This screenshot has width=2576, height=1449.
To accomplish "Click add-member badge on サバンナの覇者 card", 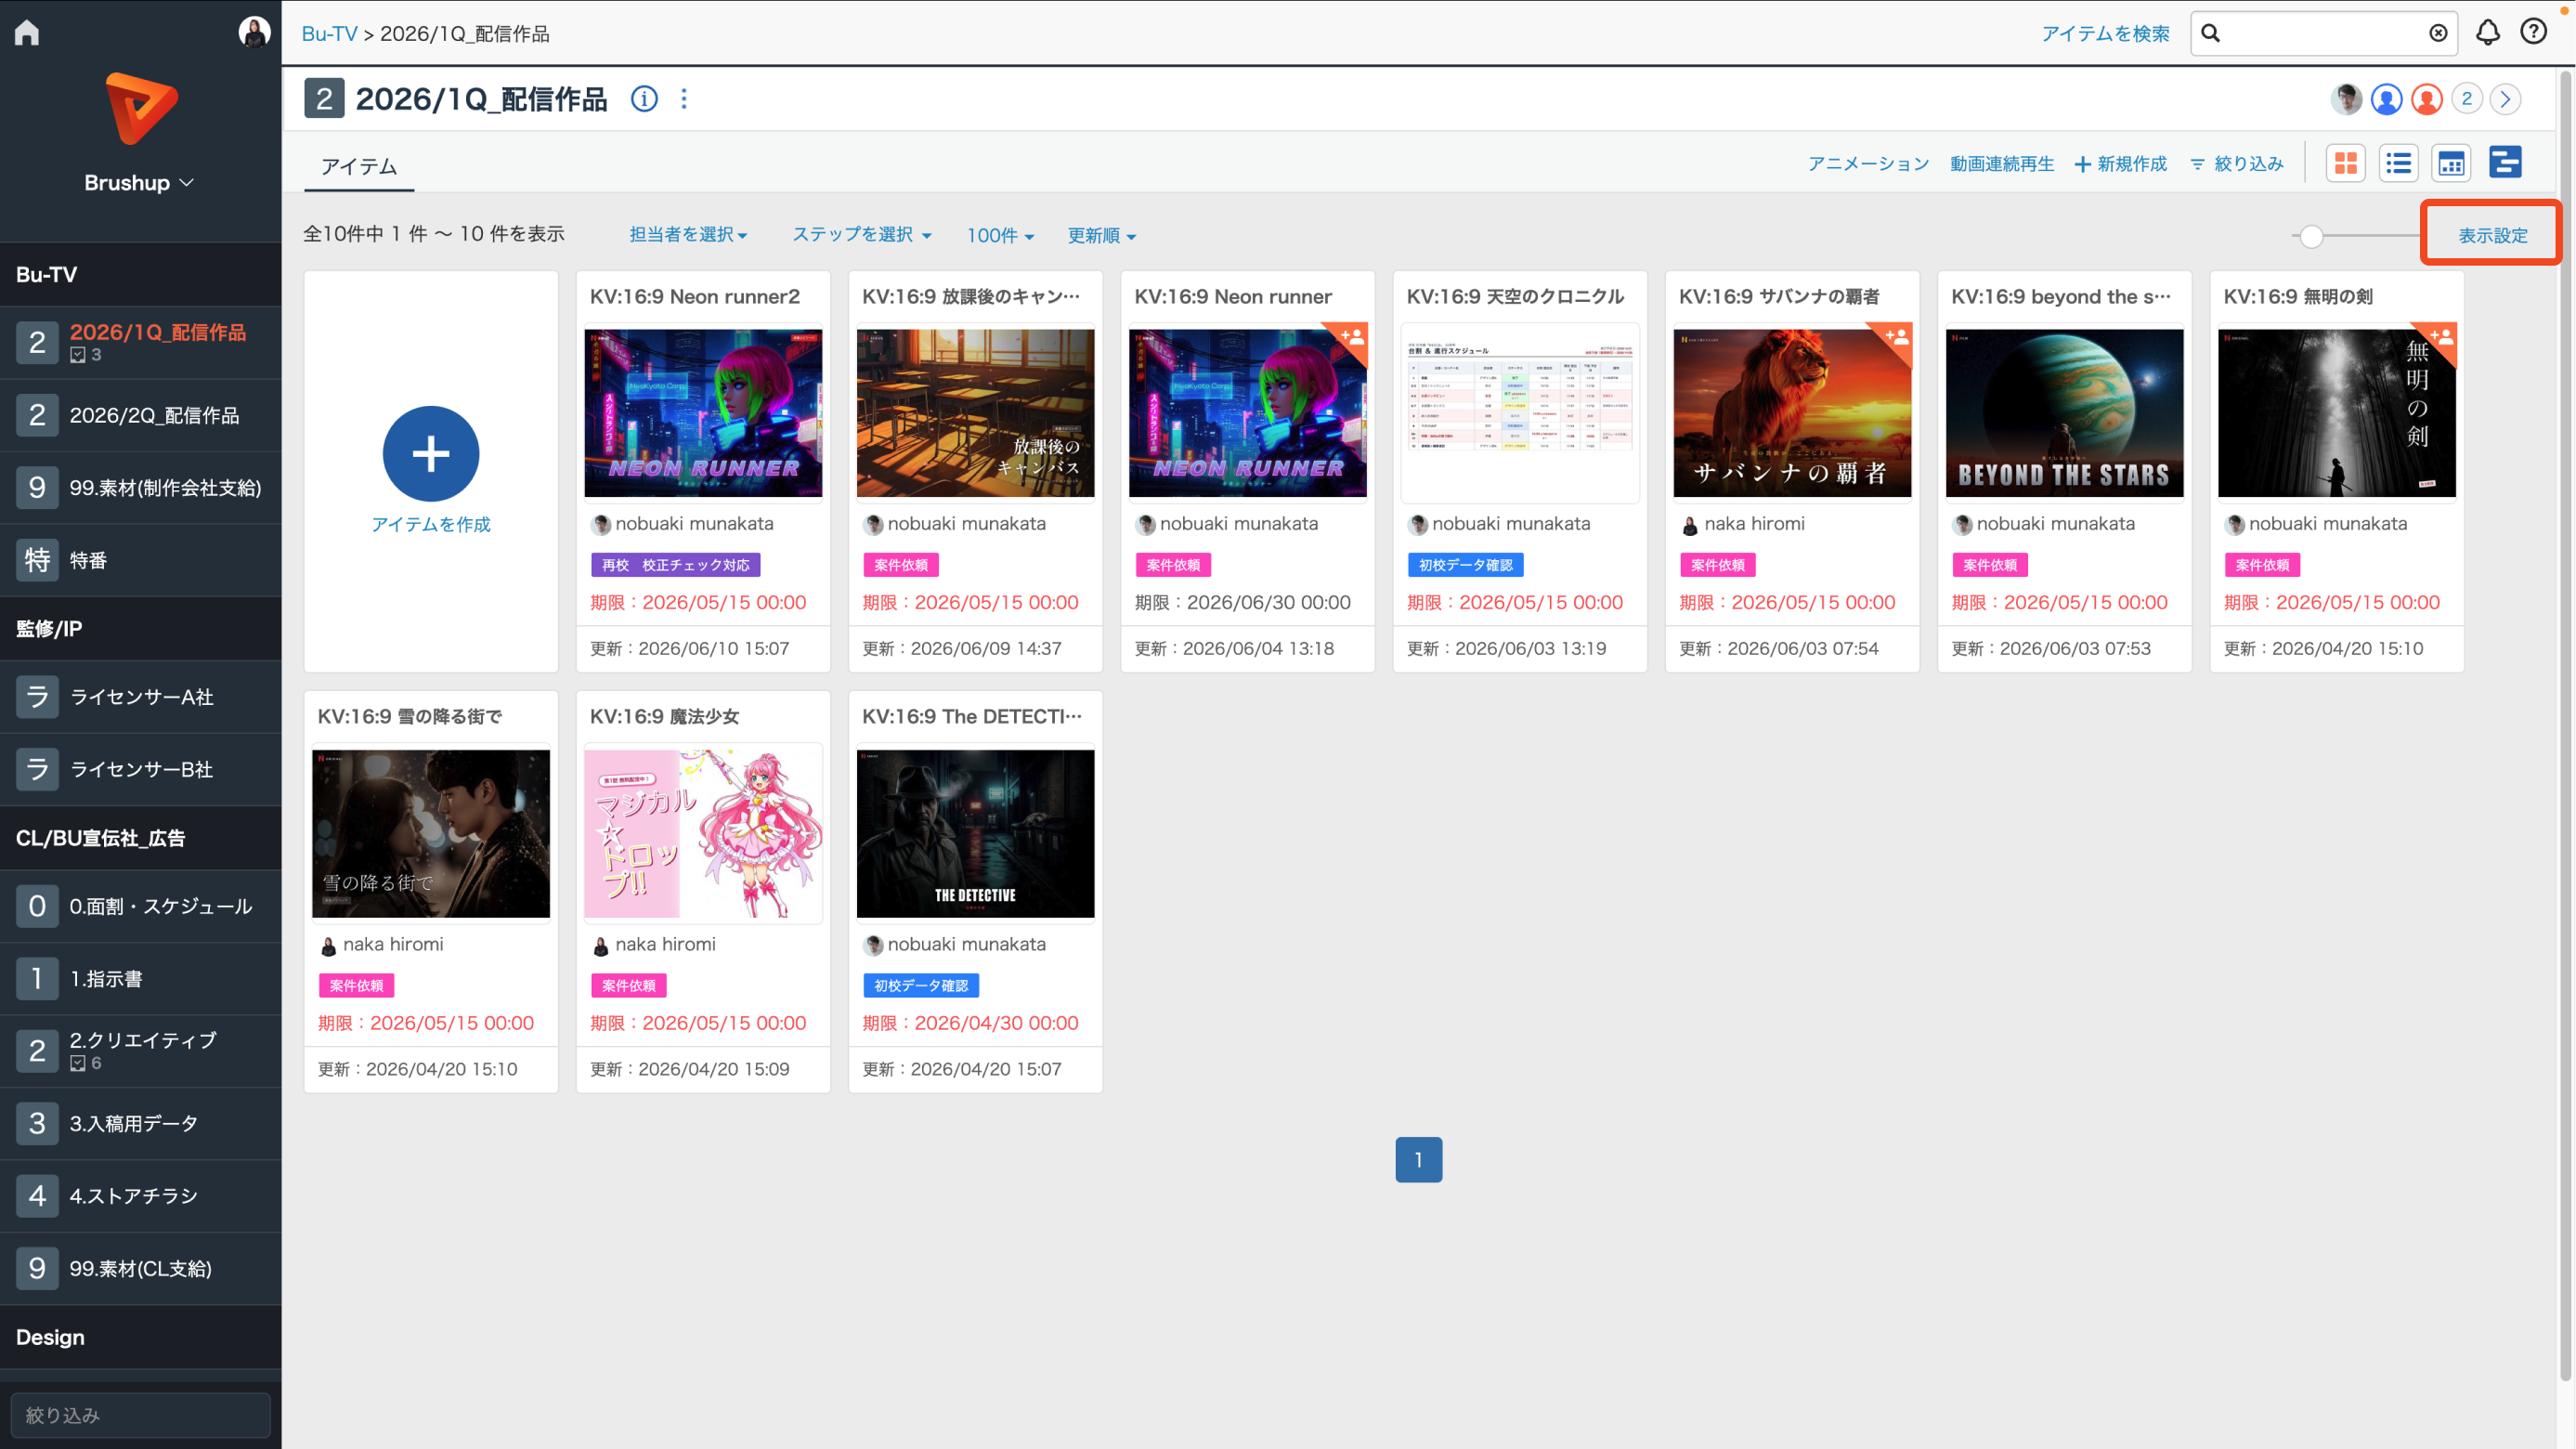I will click(1896, 337).
